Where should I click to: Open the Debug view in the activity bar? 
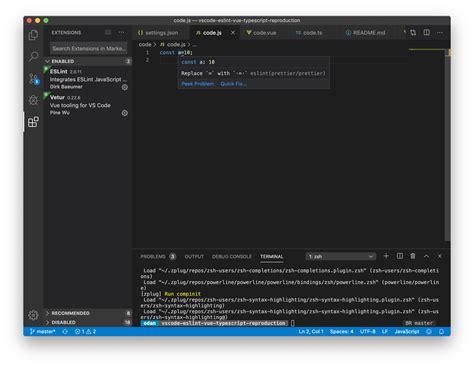pyautogui.click(x=33, y=100)
